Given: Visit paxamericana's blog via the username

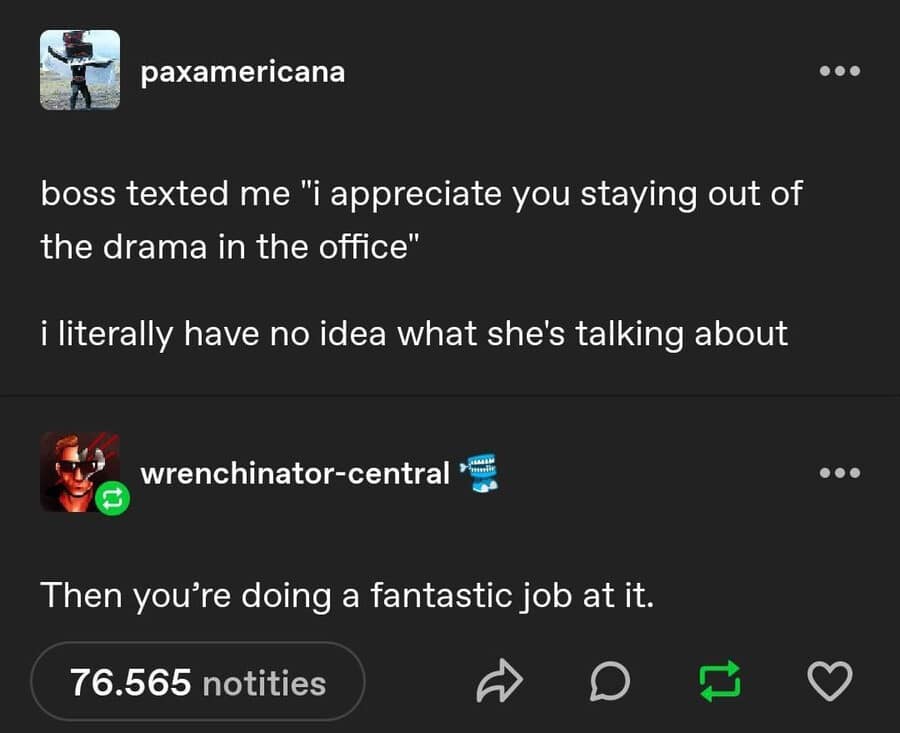Looking at the screenshot, I should point(242,72).
